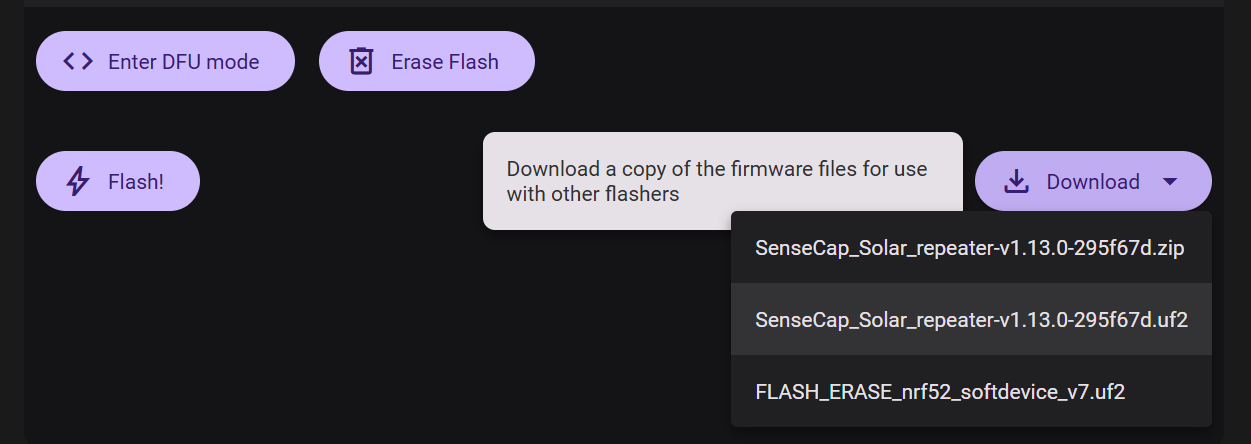
Task: Expand the Download dropdown caret arrow
Action: [1171, 181]
